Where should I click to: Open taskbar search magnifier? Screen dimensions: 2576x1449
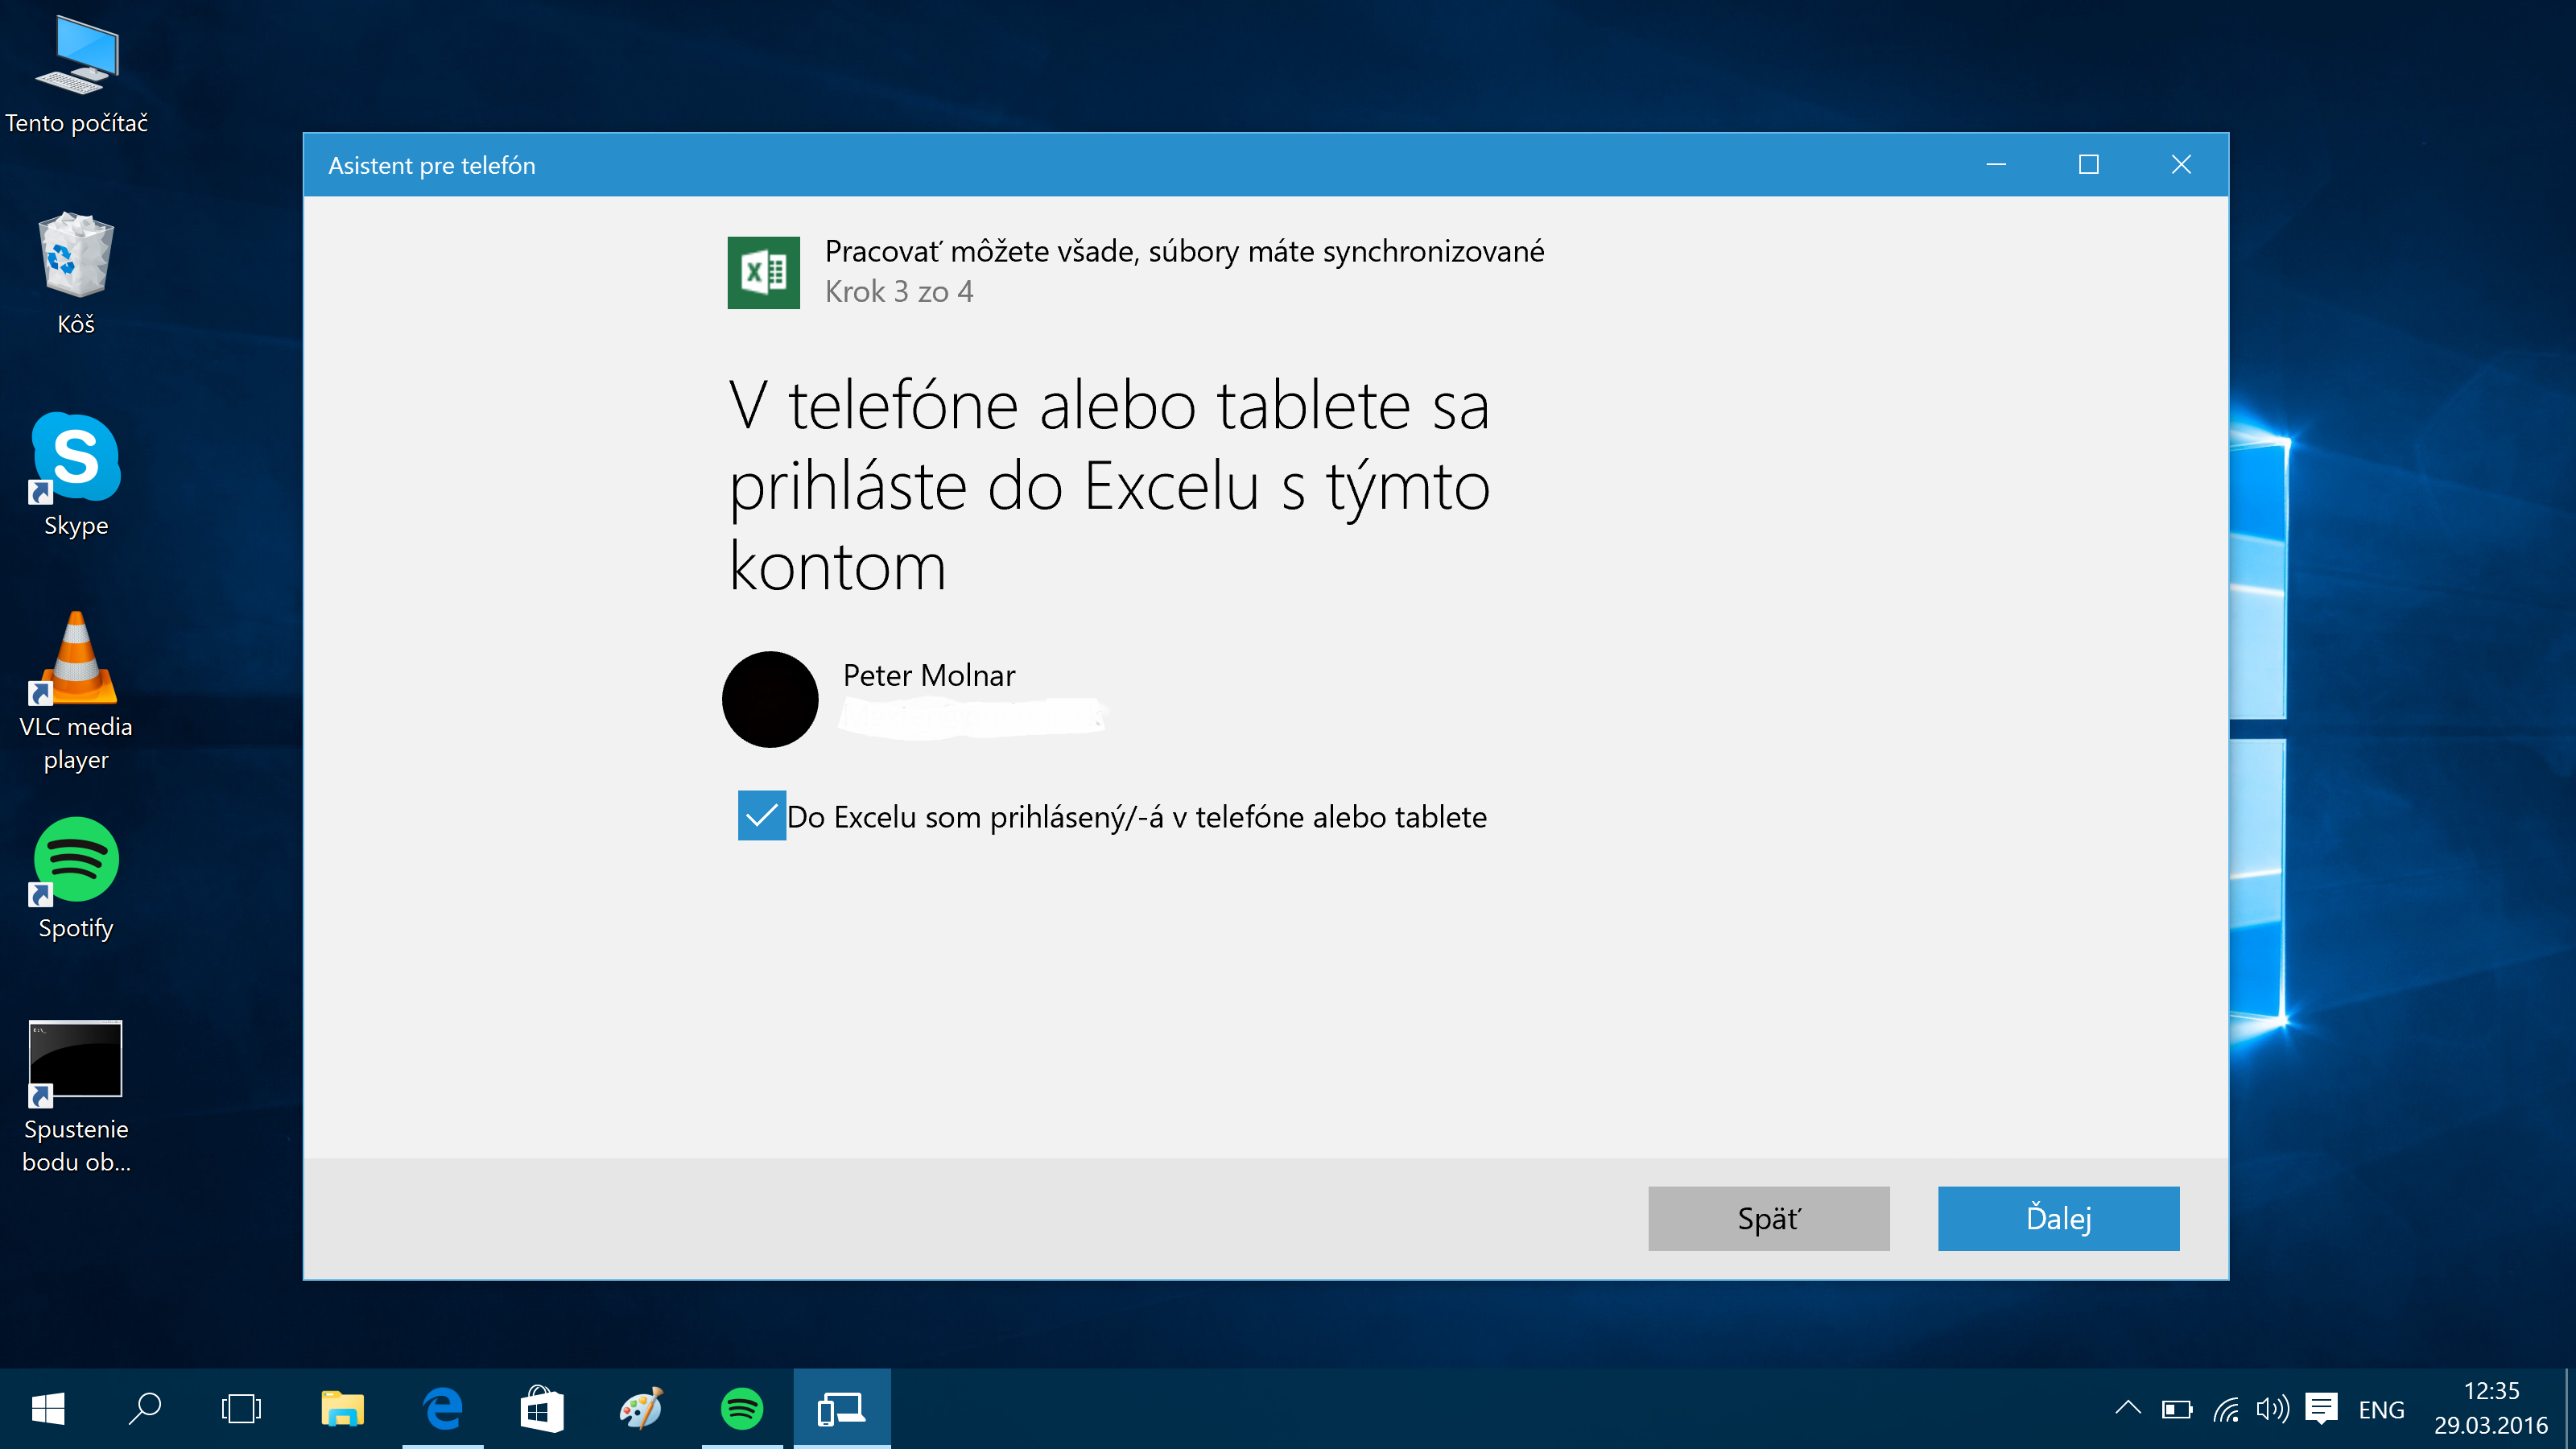(145, 1409)
